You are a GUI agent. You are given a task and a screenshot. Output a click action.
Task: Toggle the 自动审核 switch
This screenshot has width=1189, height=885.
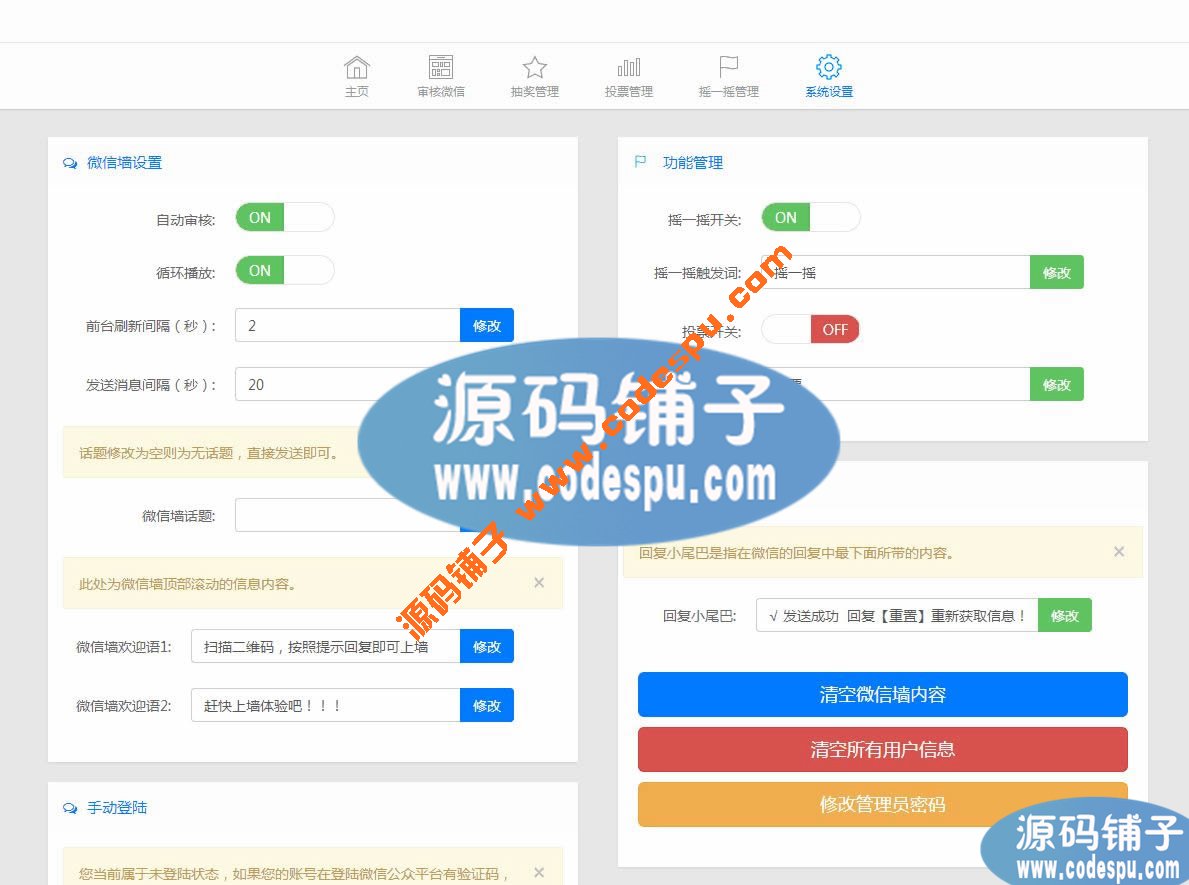tap(284, 218)
